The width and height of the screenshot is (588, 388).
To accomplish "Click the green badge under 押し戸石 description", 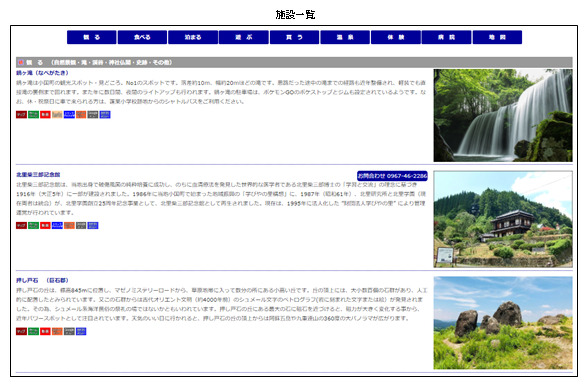I will click(33, 332).
